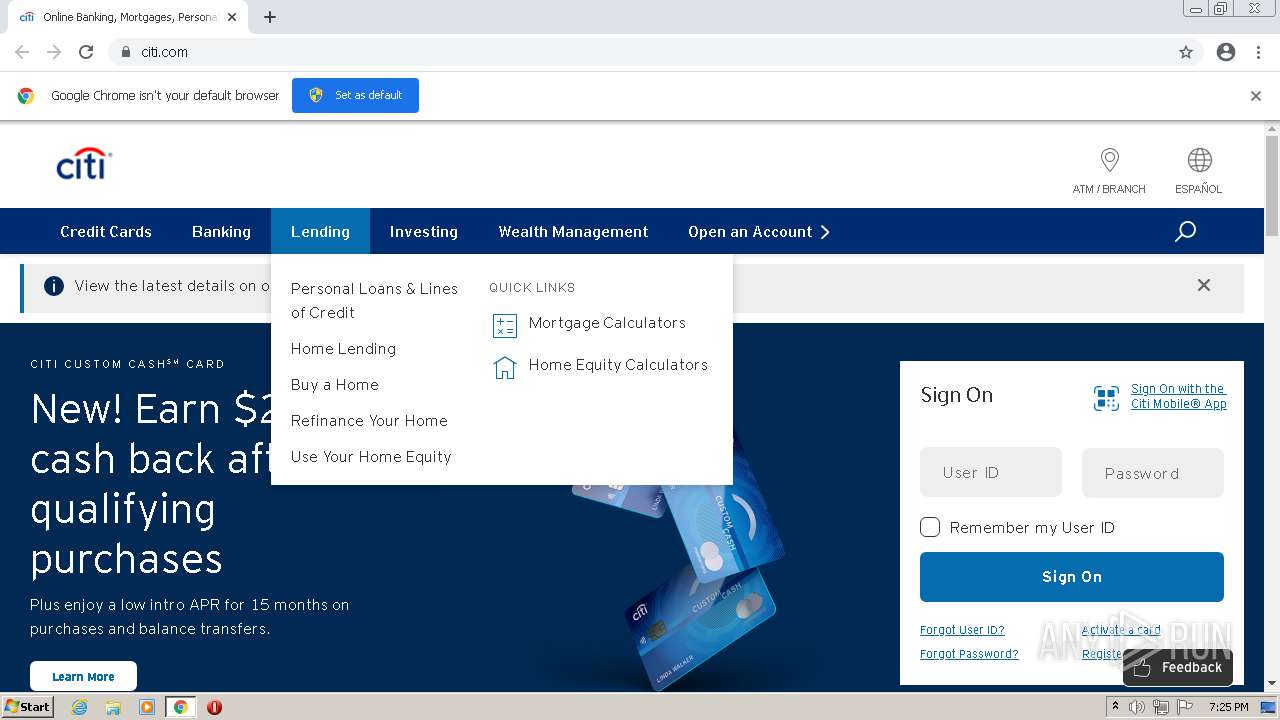The height and width of the screenshot is (720, 1280).
Task: View site security lock icon
Action: (x=125, y=52)
